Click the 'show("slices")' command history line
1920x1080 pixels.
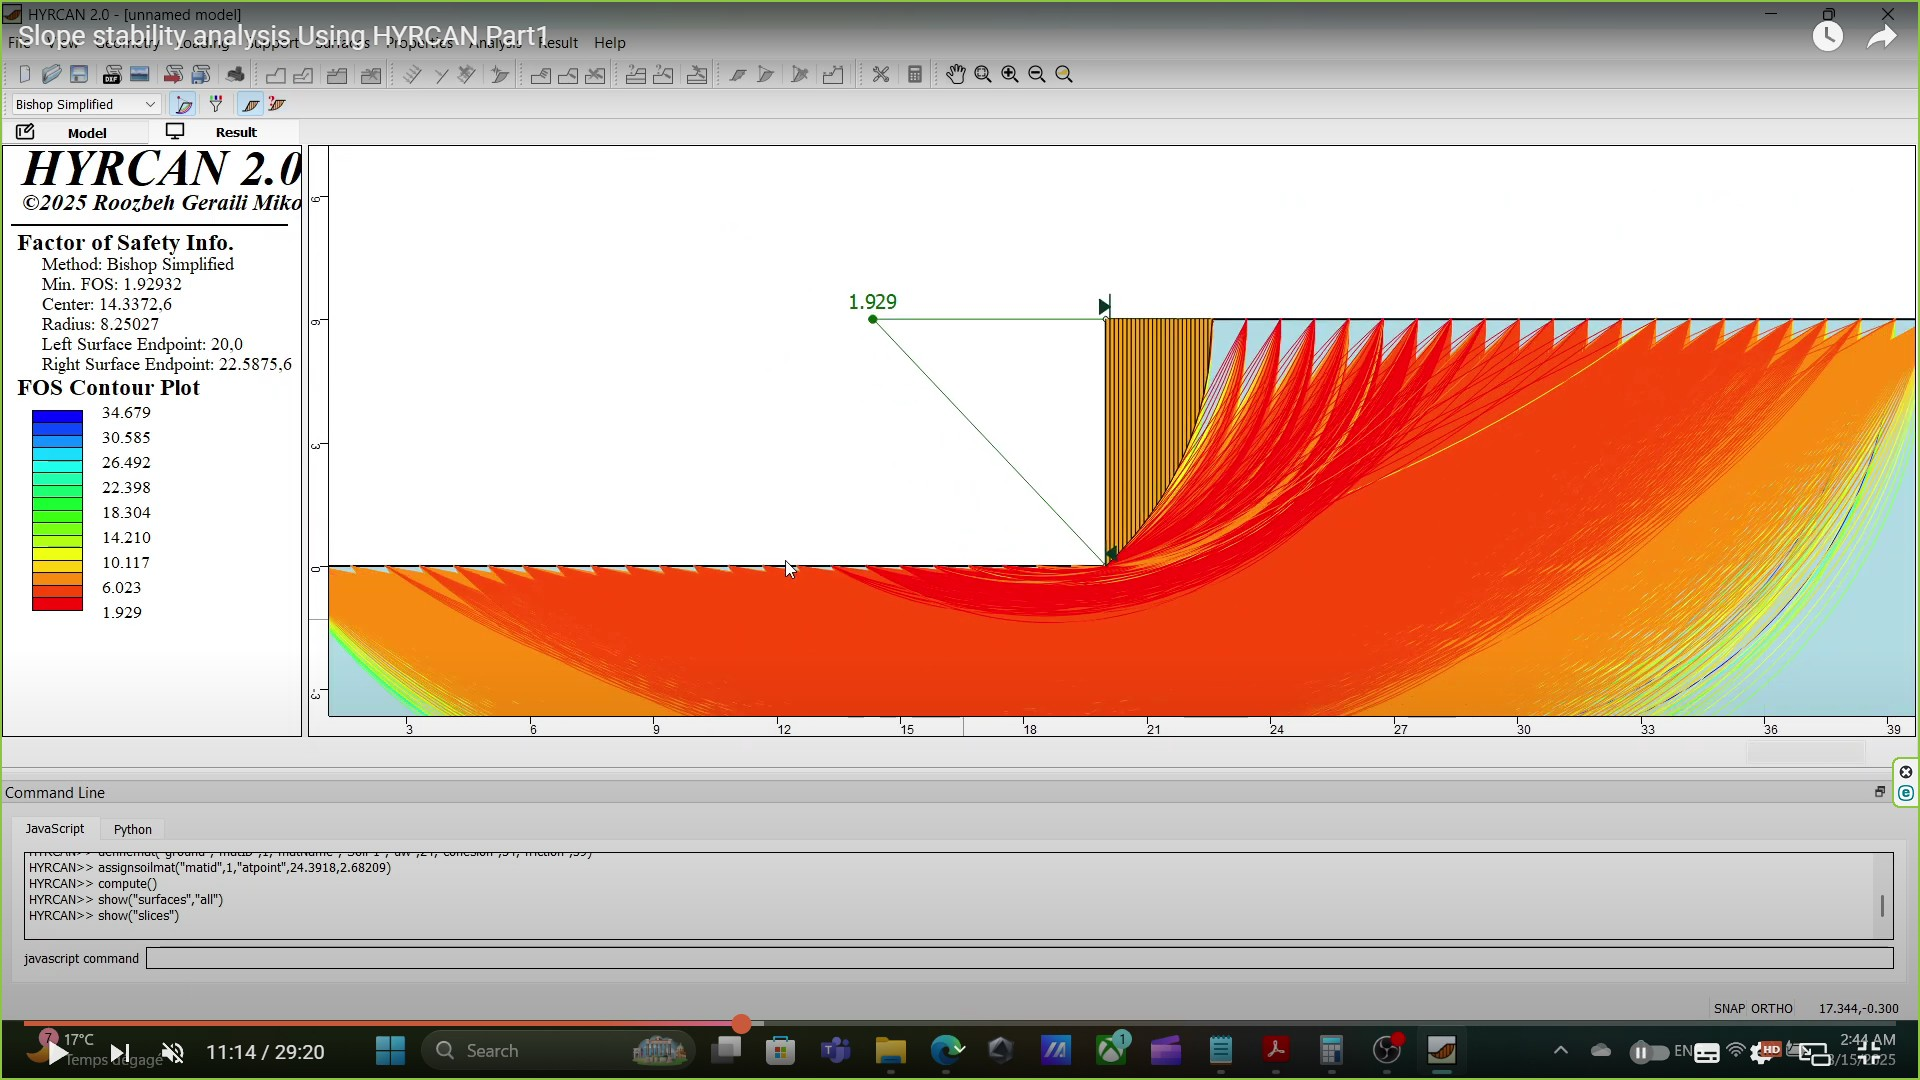point(104,916)
